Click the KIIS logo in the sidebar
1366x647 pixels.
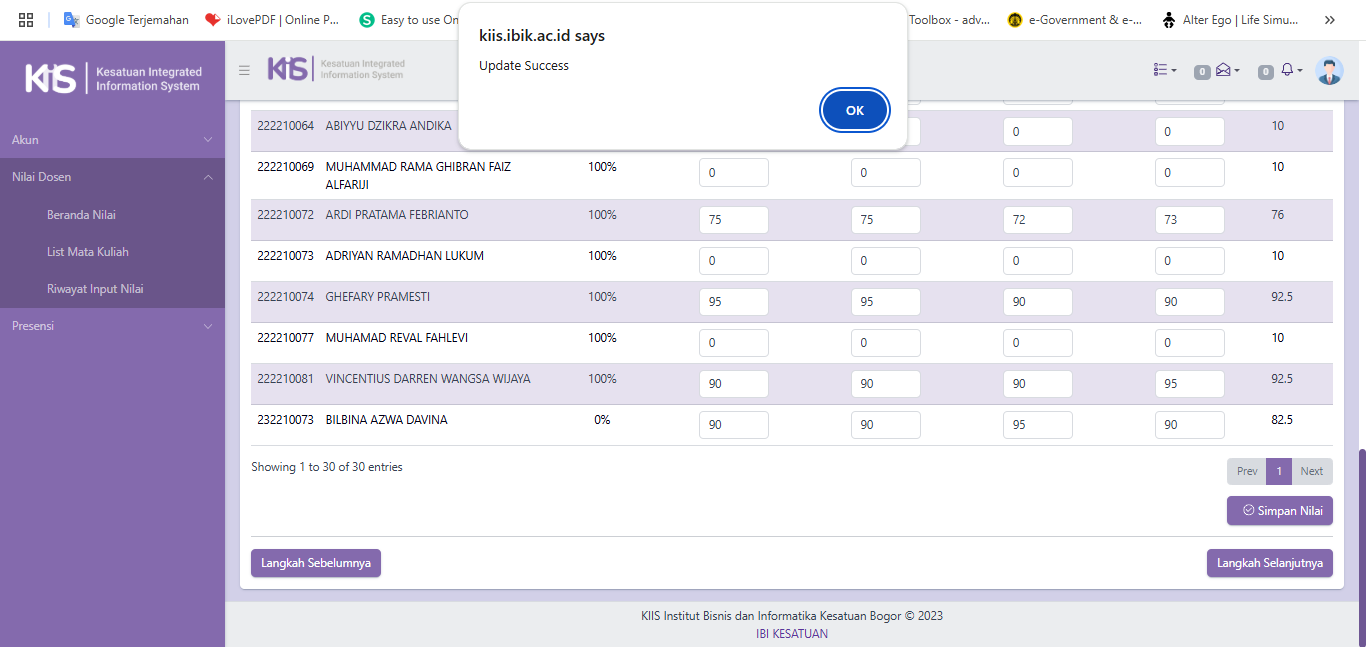click(x=112, y=79)
